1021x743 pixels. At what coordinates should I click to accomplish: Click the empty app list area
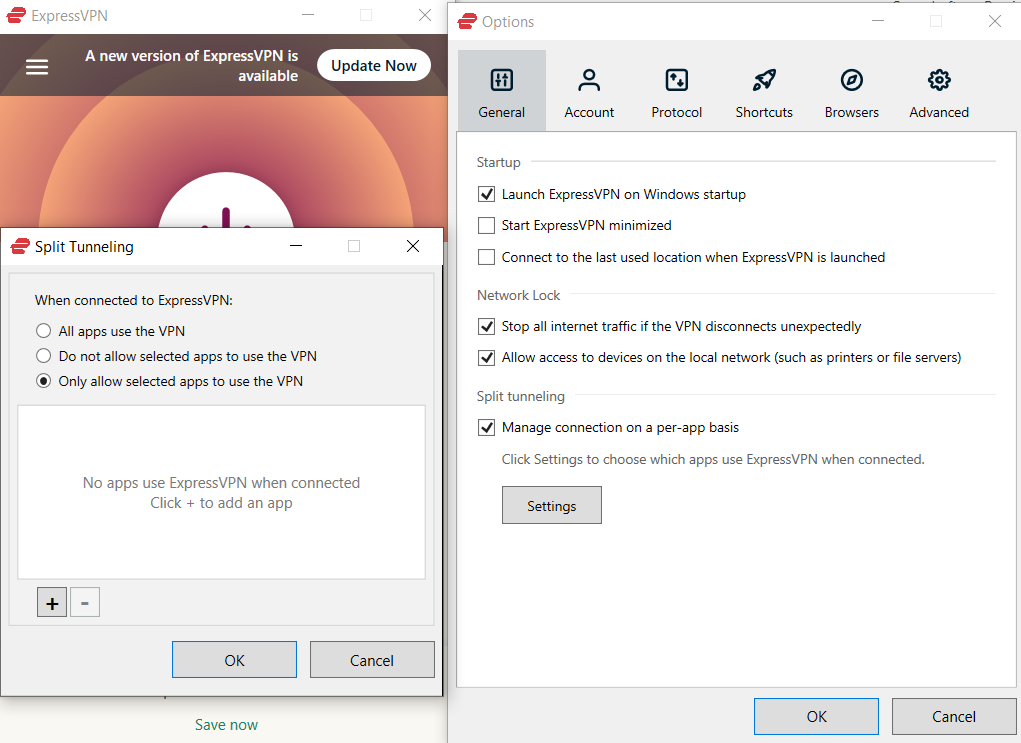click(x=221, y=492)
